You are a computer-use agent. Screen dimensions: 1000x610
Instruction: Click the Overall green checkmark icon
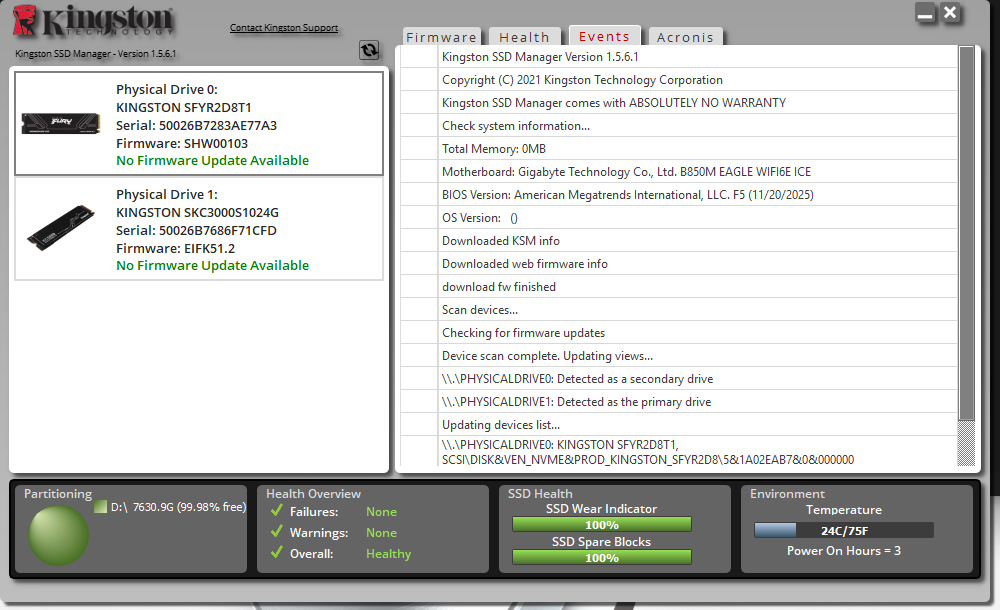point(277,553)
